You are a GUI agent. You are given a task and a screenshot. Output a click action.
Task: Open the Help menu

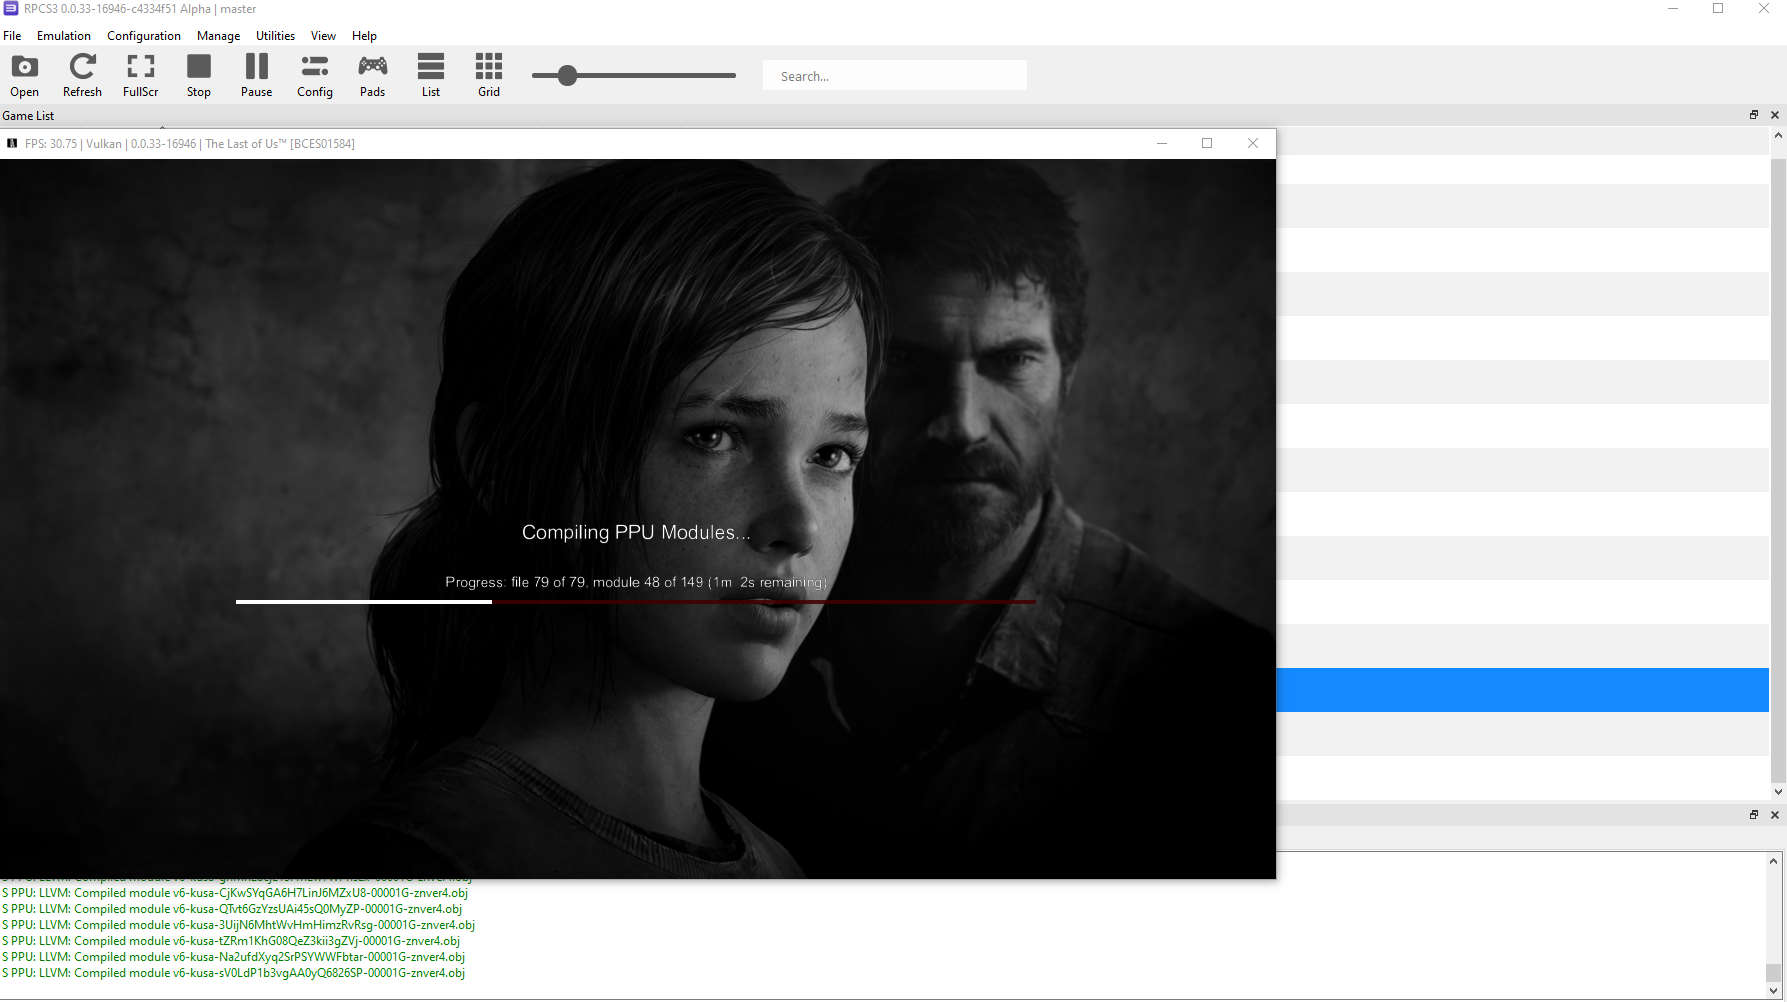pyautogui.click(x=364, y=35)
